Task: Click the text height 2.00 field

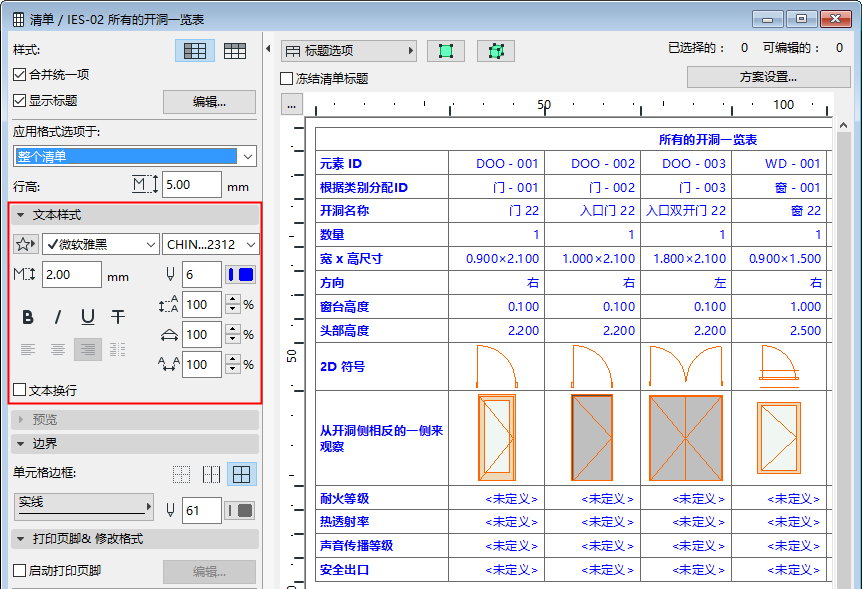Action: pos(71,274)
